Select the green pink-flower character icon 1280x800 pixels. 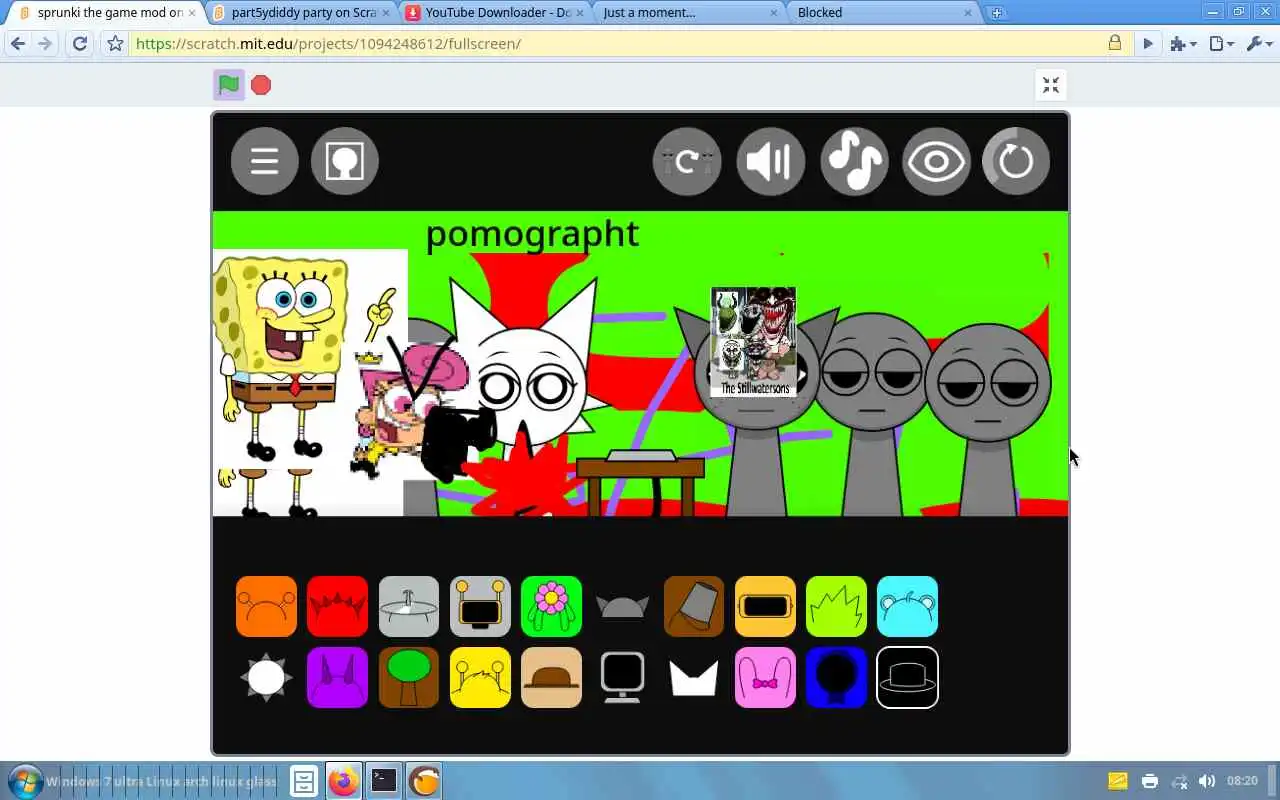[551, 606]
